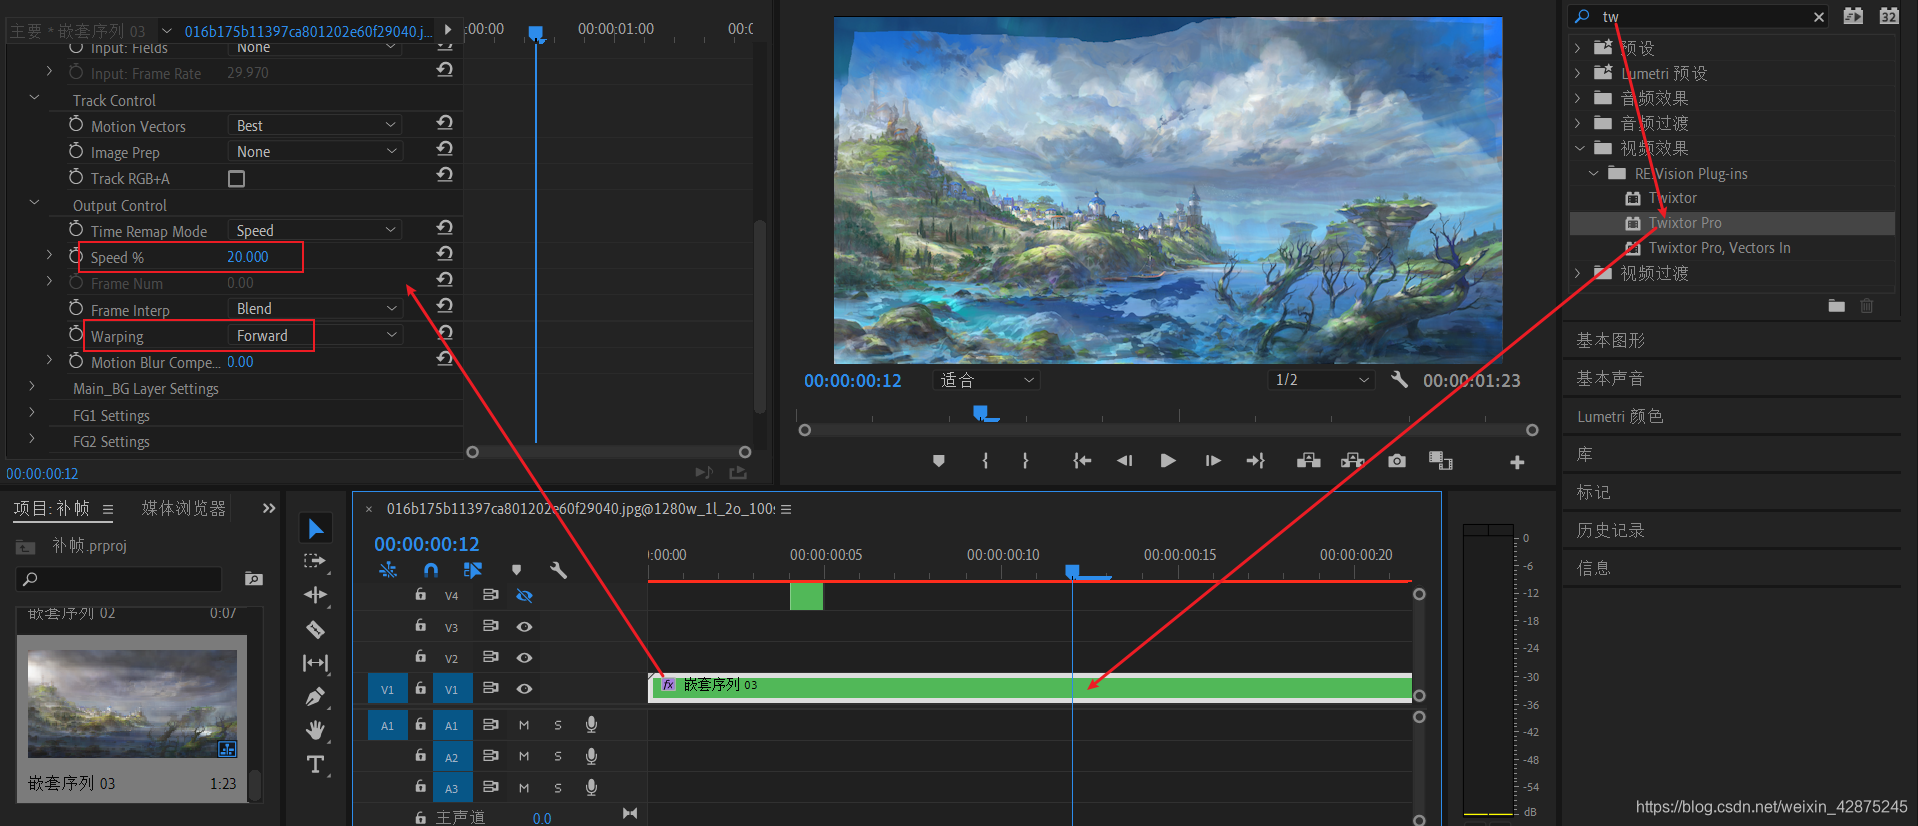Expand FG1 Settings group
The height and width of the screenshot is (826, 1918).
click(32, 413)
